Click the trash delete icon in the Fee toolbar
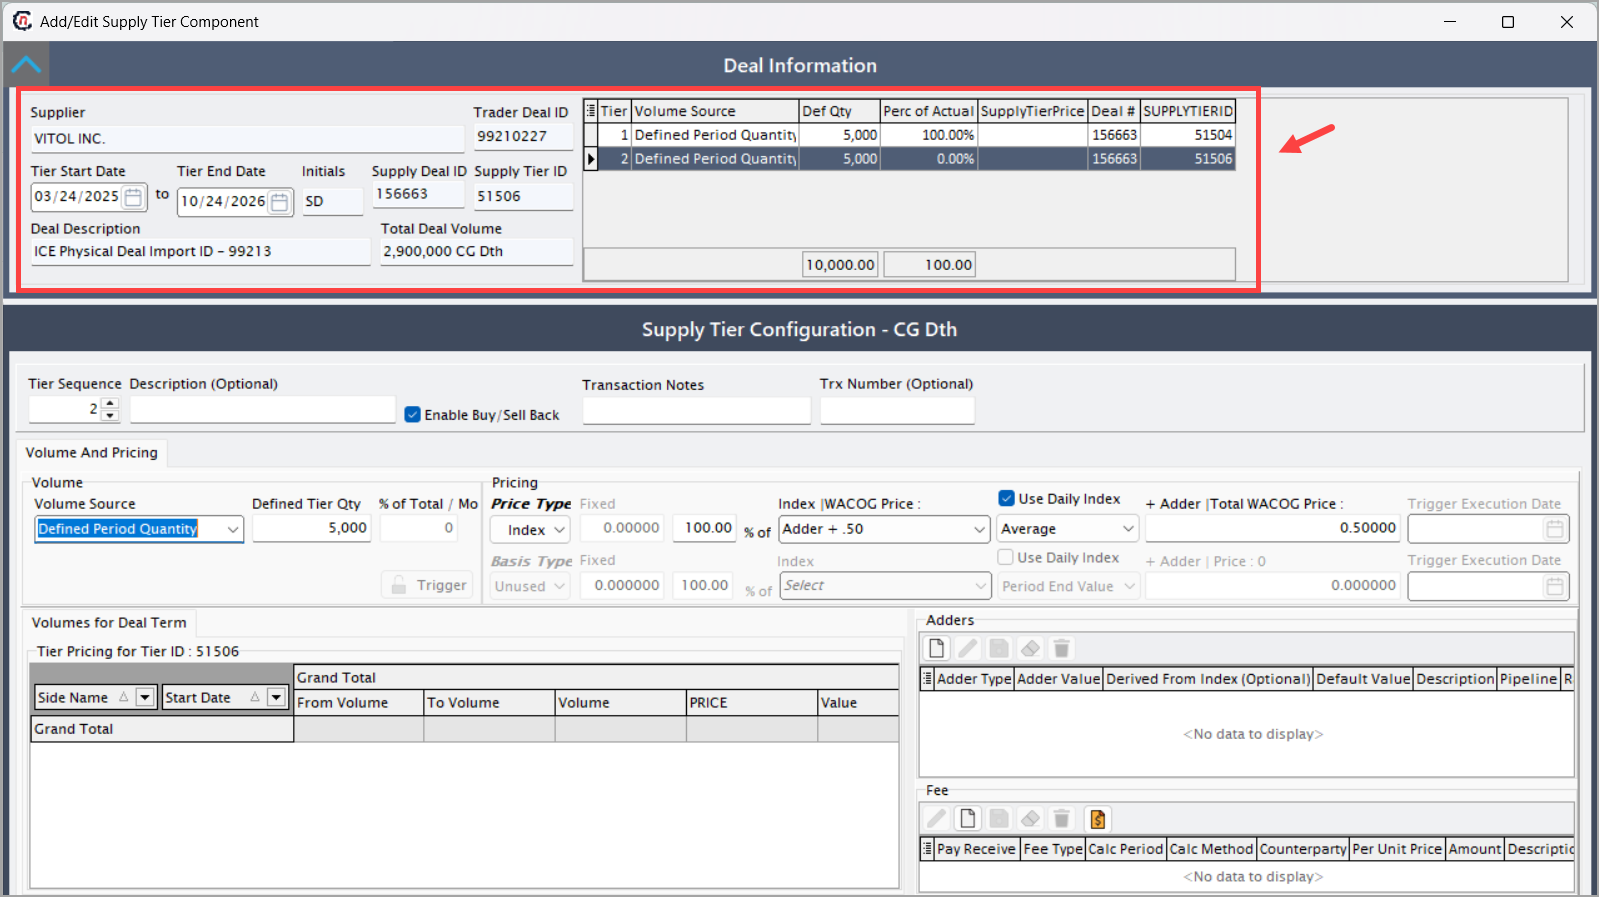Screen dimensions: 1599x897 1062,819
